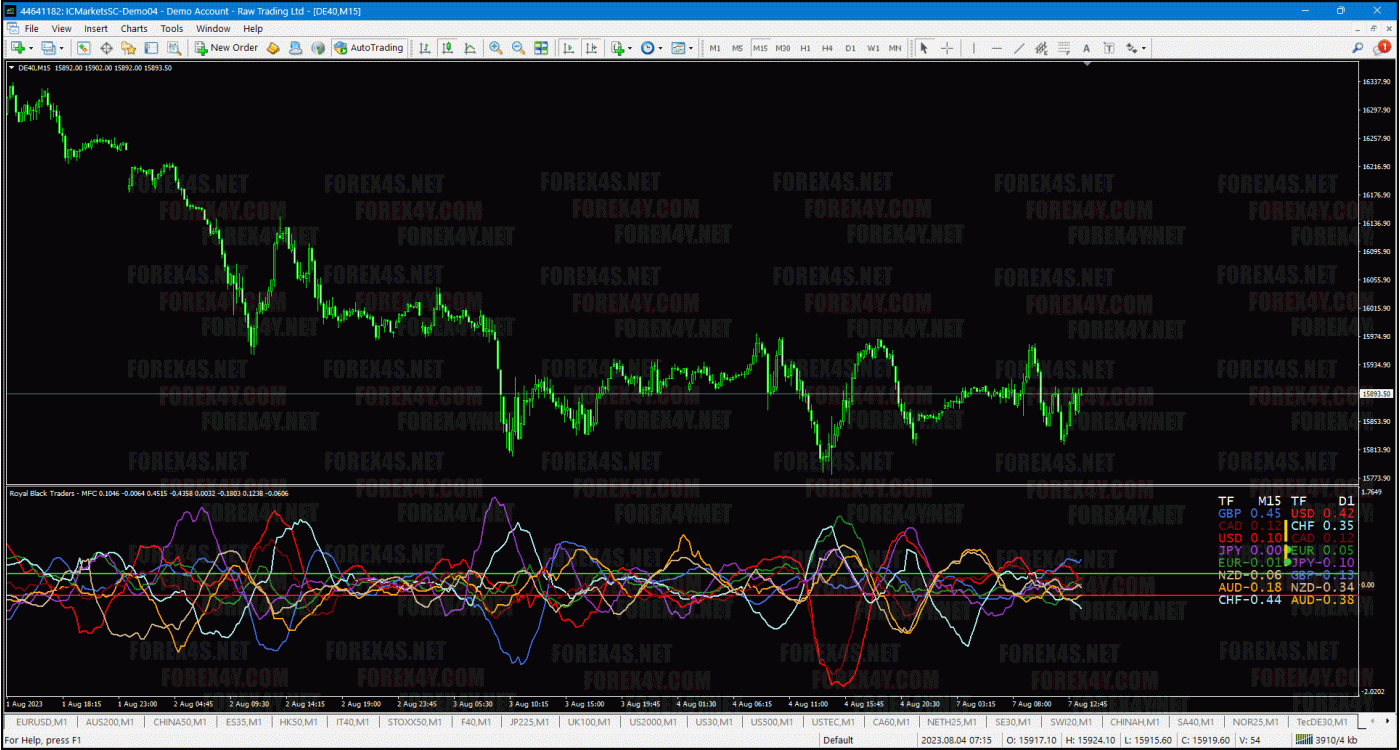The height and width of the screenshot is (750, 1400).
Task: Click the Zoom Out magnifier icon
Action: 518,48
